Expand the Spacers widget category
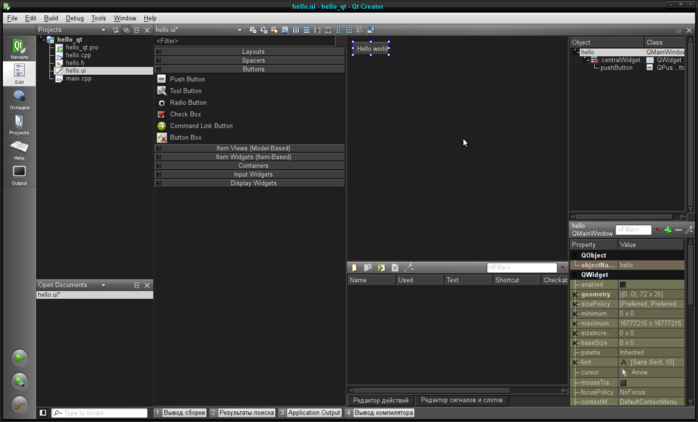698x422 pixels. [158, 60]
